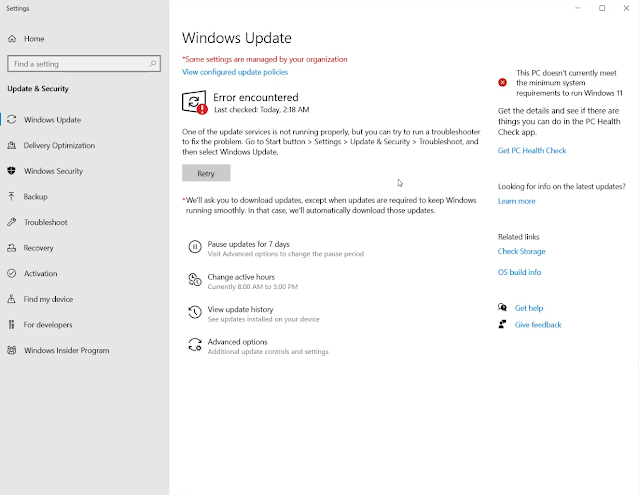Click the Windows Insider Program icon

tap(12, 350)
